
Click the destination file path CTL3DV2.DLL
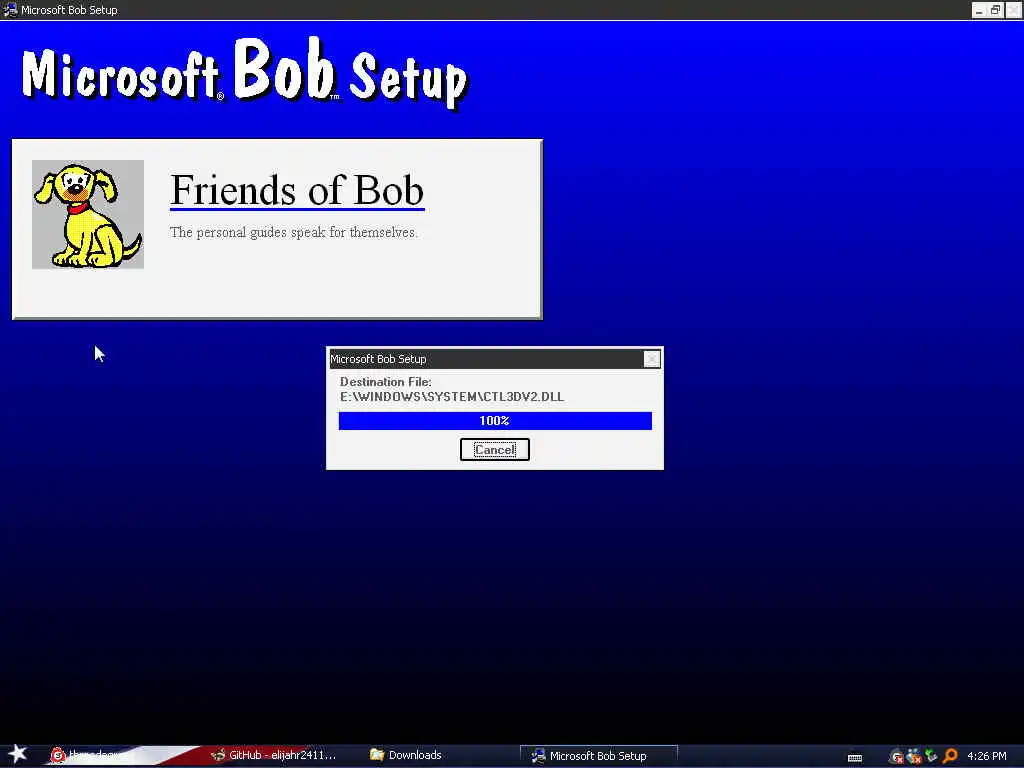452,396
